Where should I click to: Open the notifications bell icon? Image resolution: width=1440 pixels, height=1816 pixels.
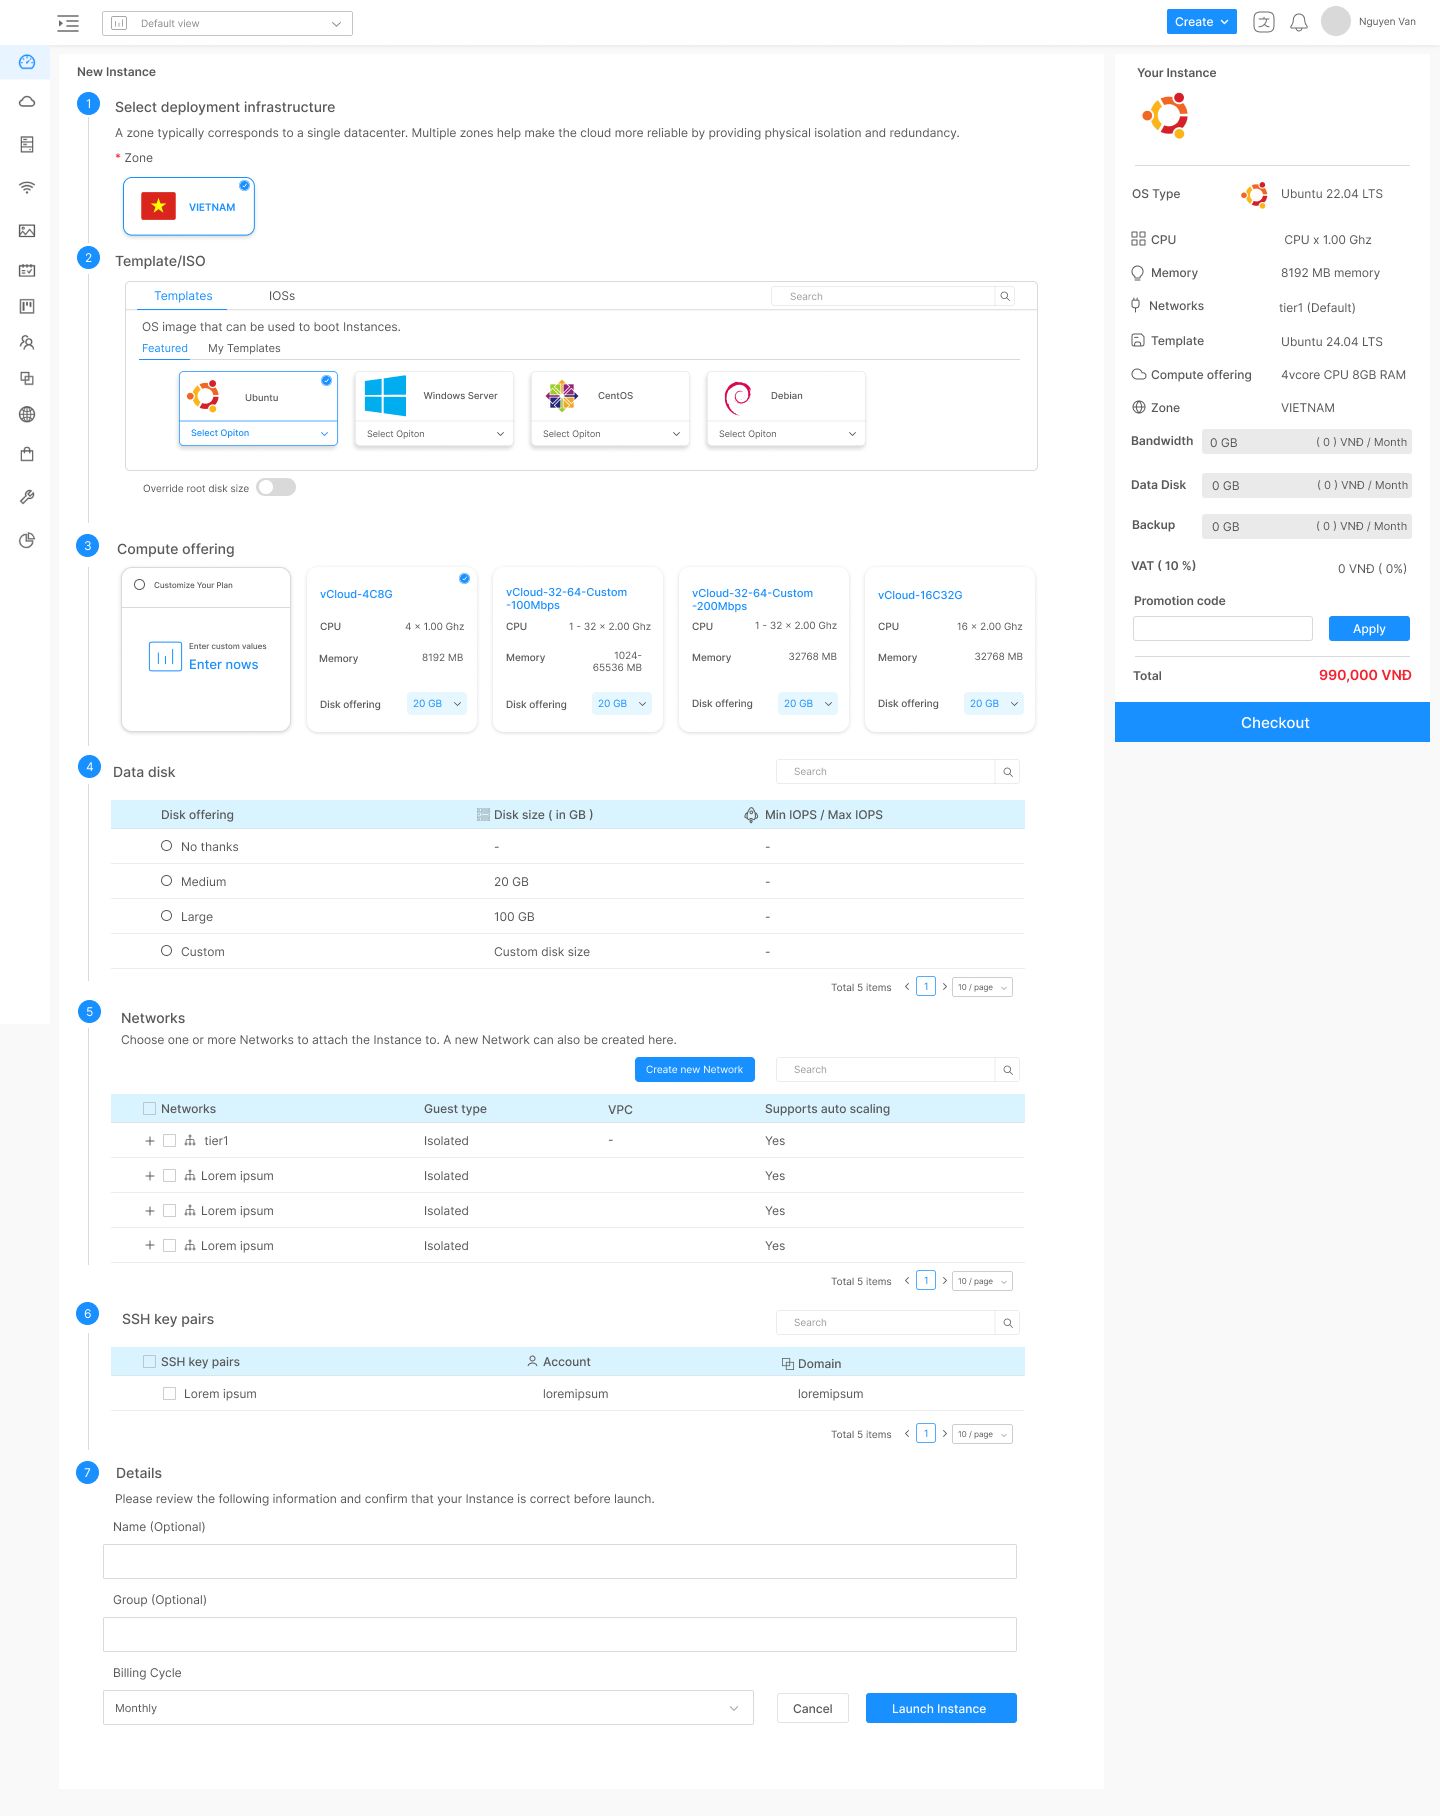click(1299, 22)
